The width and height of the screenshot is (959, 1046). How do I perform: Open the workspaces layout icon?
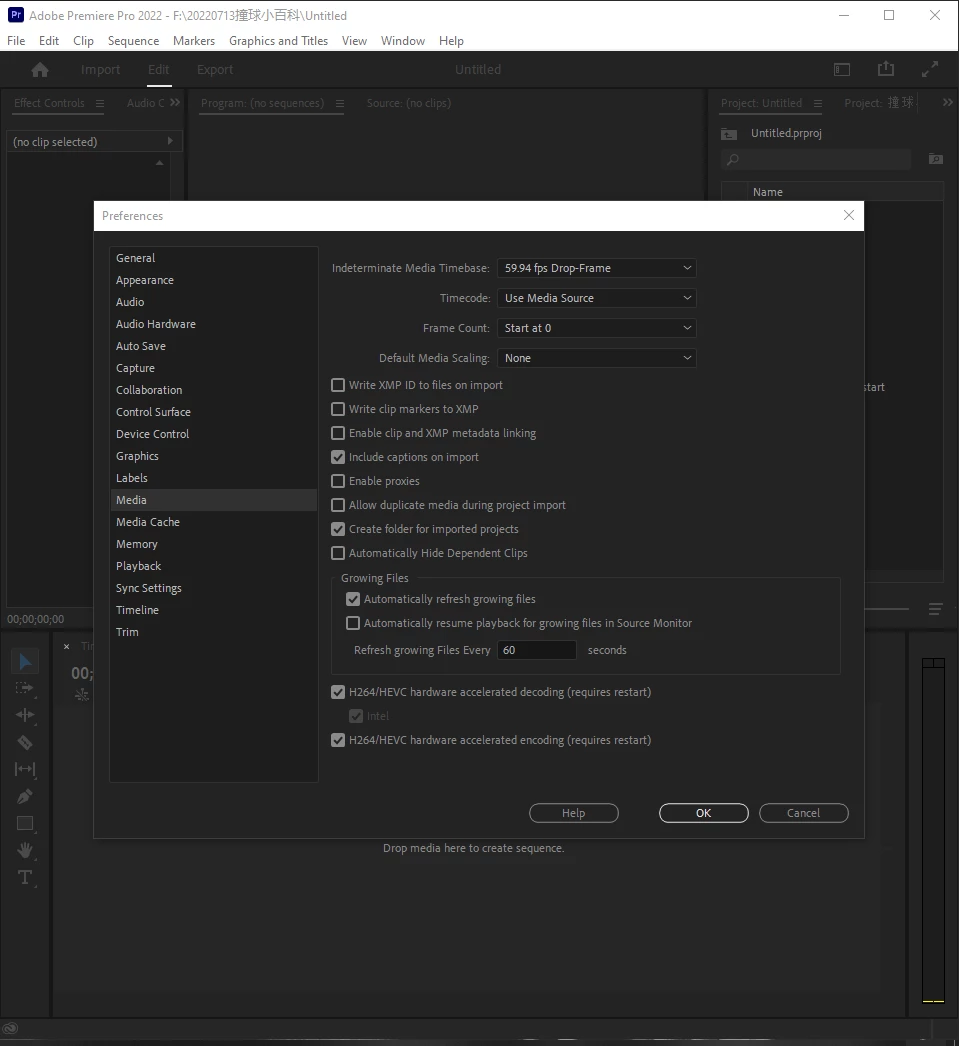[x=842, y=69]
